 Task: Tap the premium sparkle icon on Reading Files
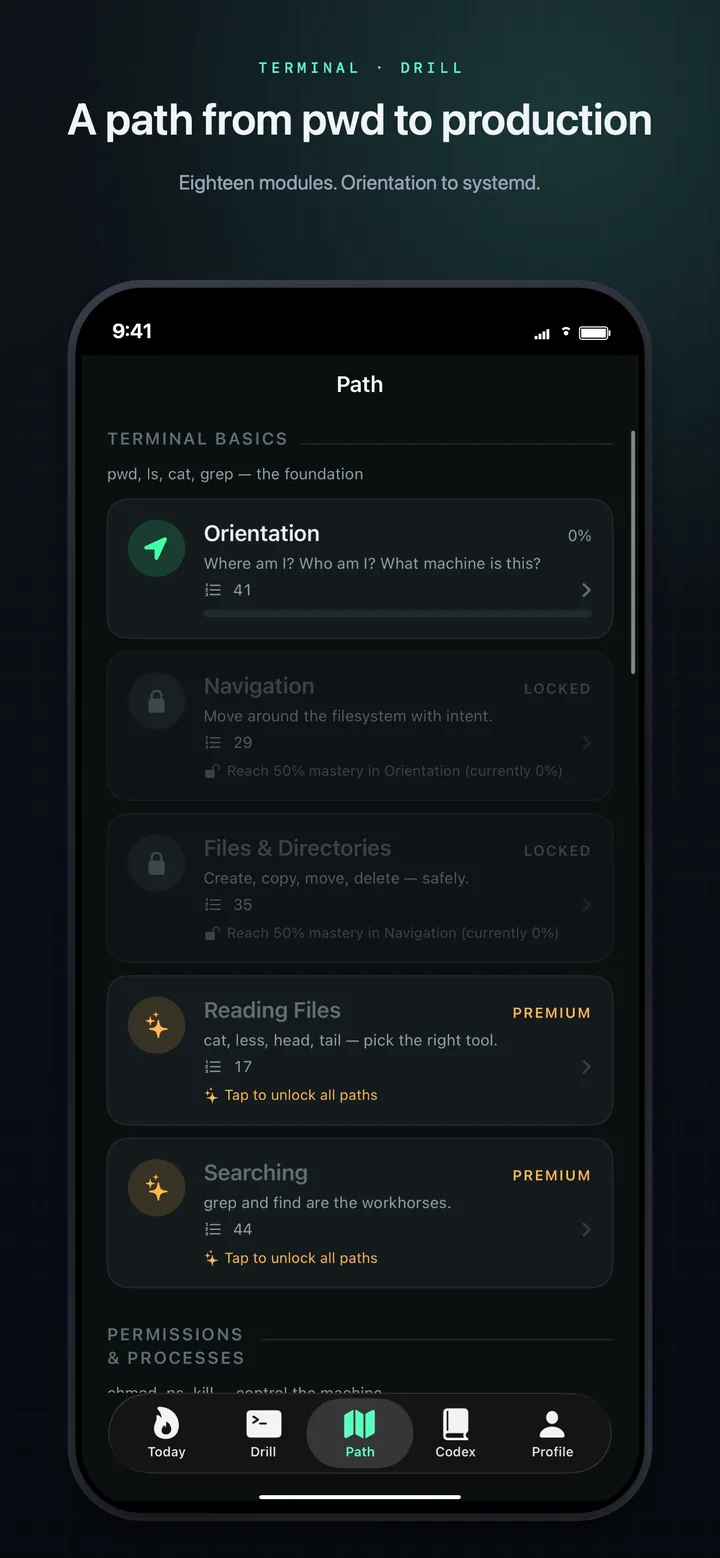(156, 1025)
